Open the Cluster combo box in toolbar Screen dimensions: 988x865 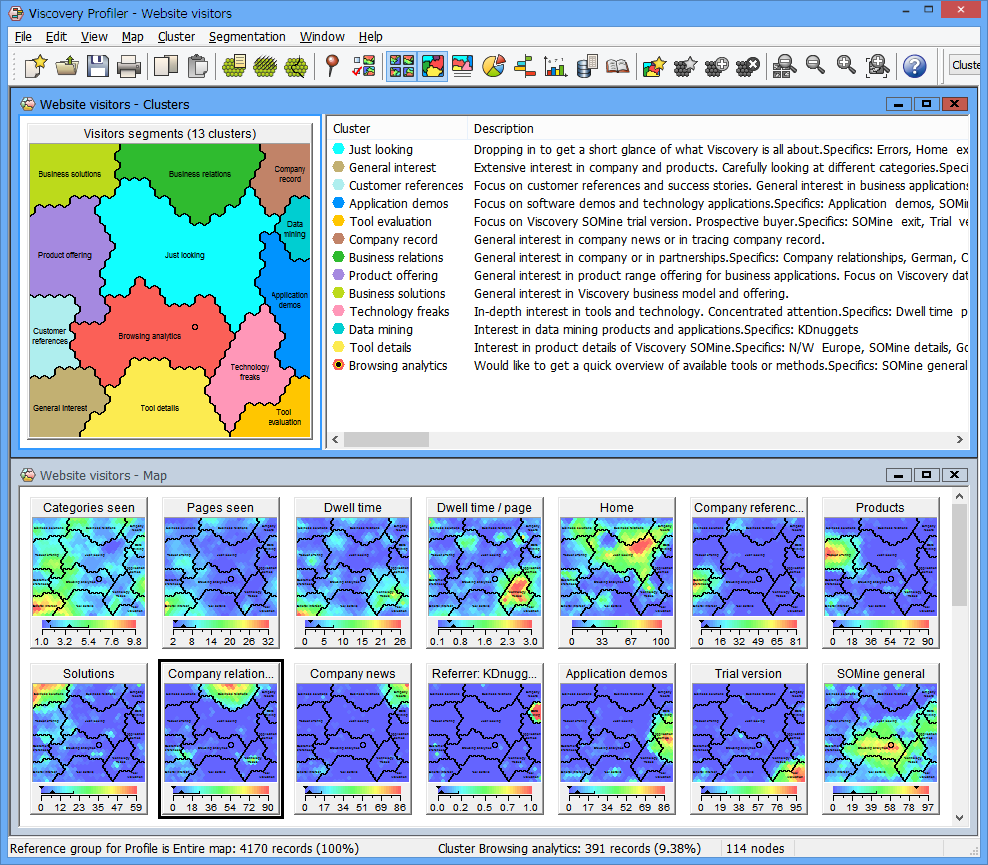(x=966, y=66)
